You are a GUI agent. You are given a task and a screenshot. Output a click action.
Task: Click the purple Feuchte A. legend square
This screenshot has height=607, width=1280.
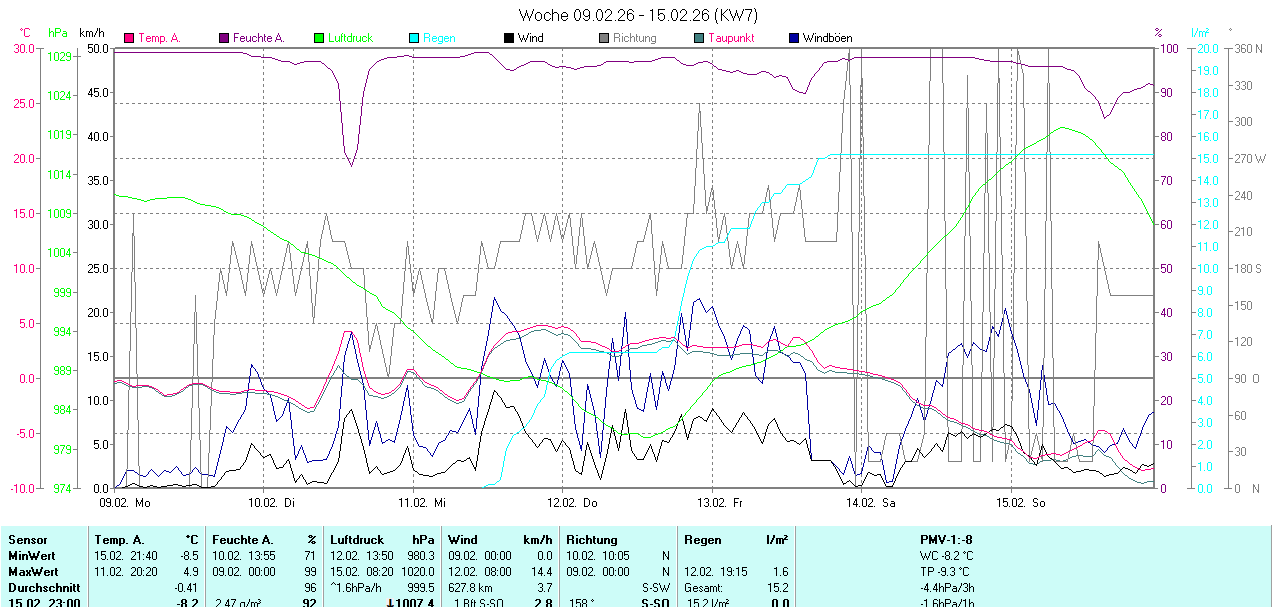pyautogui.click(x=224, y=38)
